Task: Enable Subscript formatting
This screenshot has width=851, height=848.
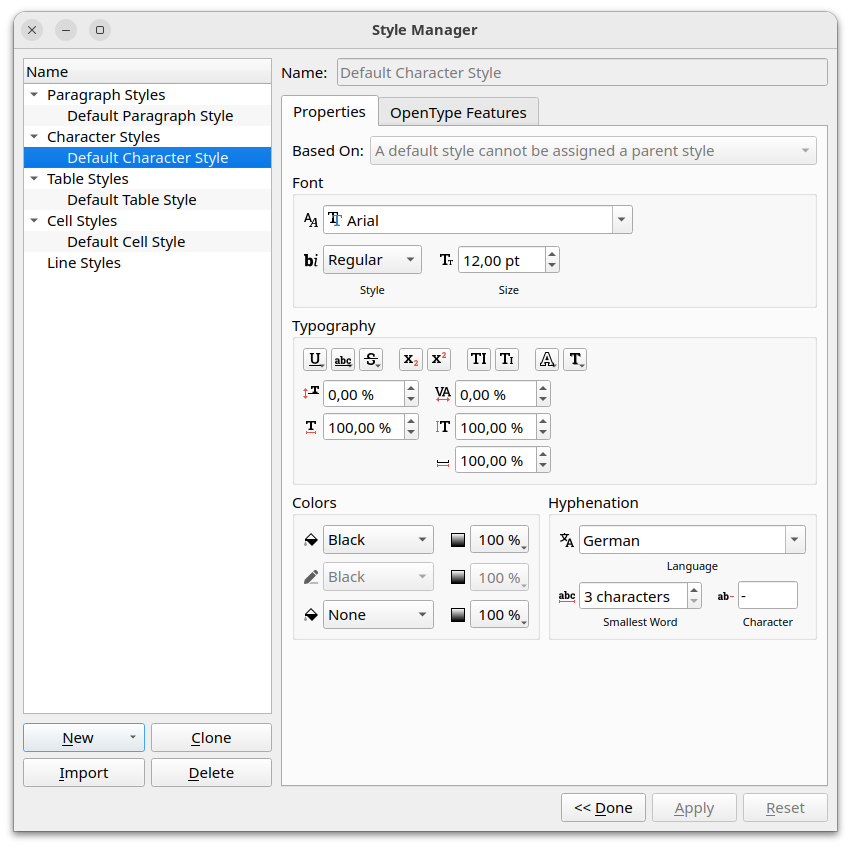Action: pyautogui.click(x=411, y=360)
